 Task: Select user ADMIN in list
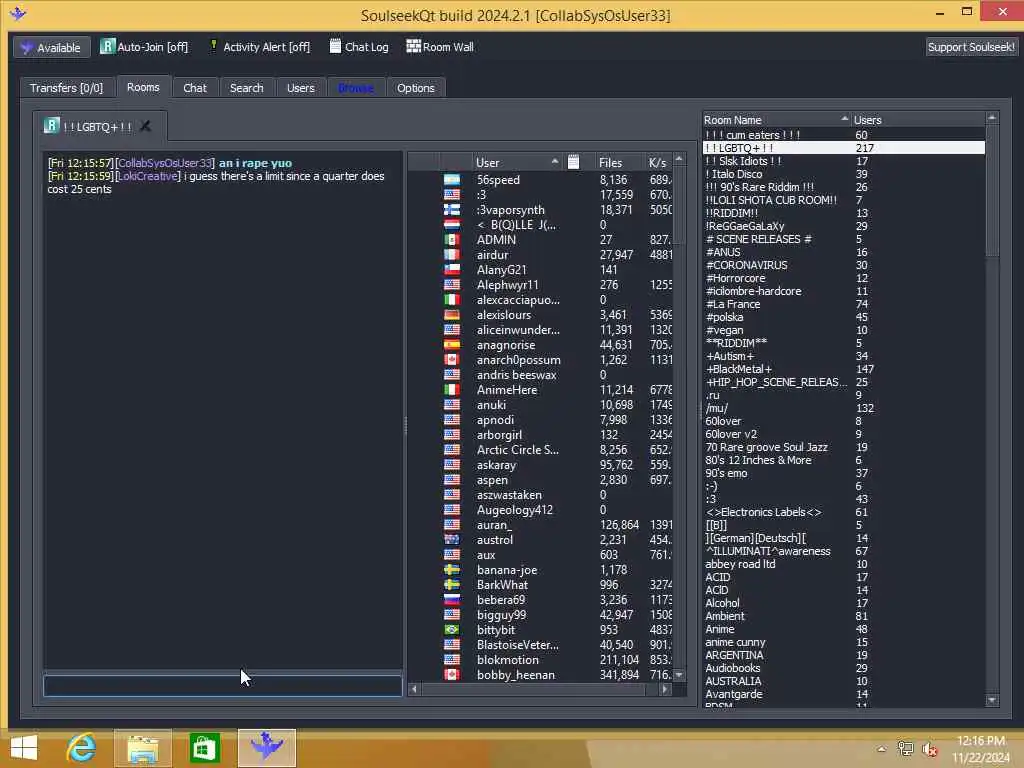pyautogui.click(x=496, y=240)
